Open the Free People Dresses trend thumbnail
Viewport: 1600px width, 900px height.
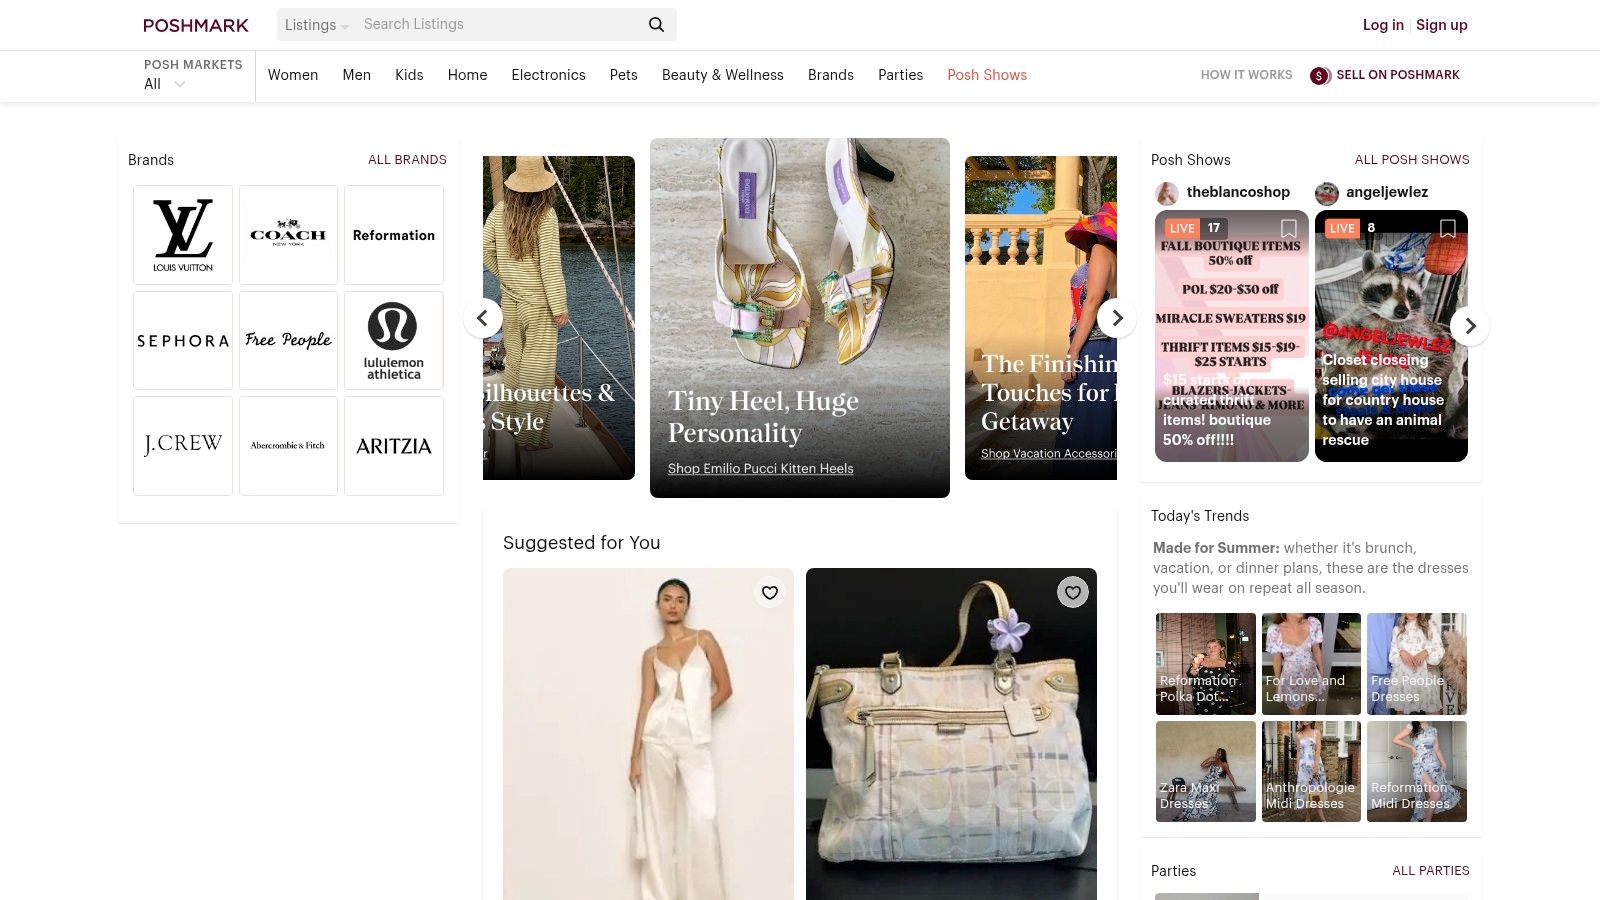(1417, 664)
